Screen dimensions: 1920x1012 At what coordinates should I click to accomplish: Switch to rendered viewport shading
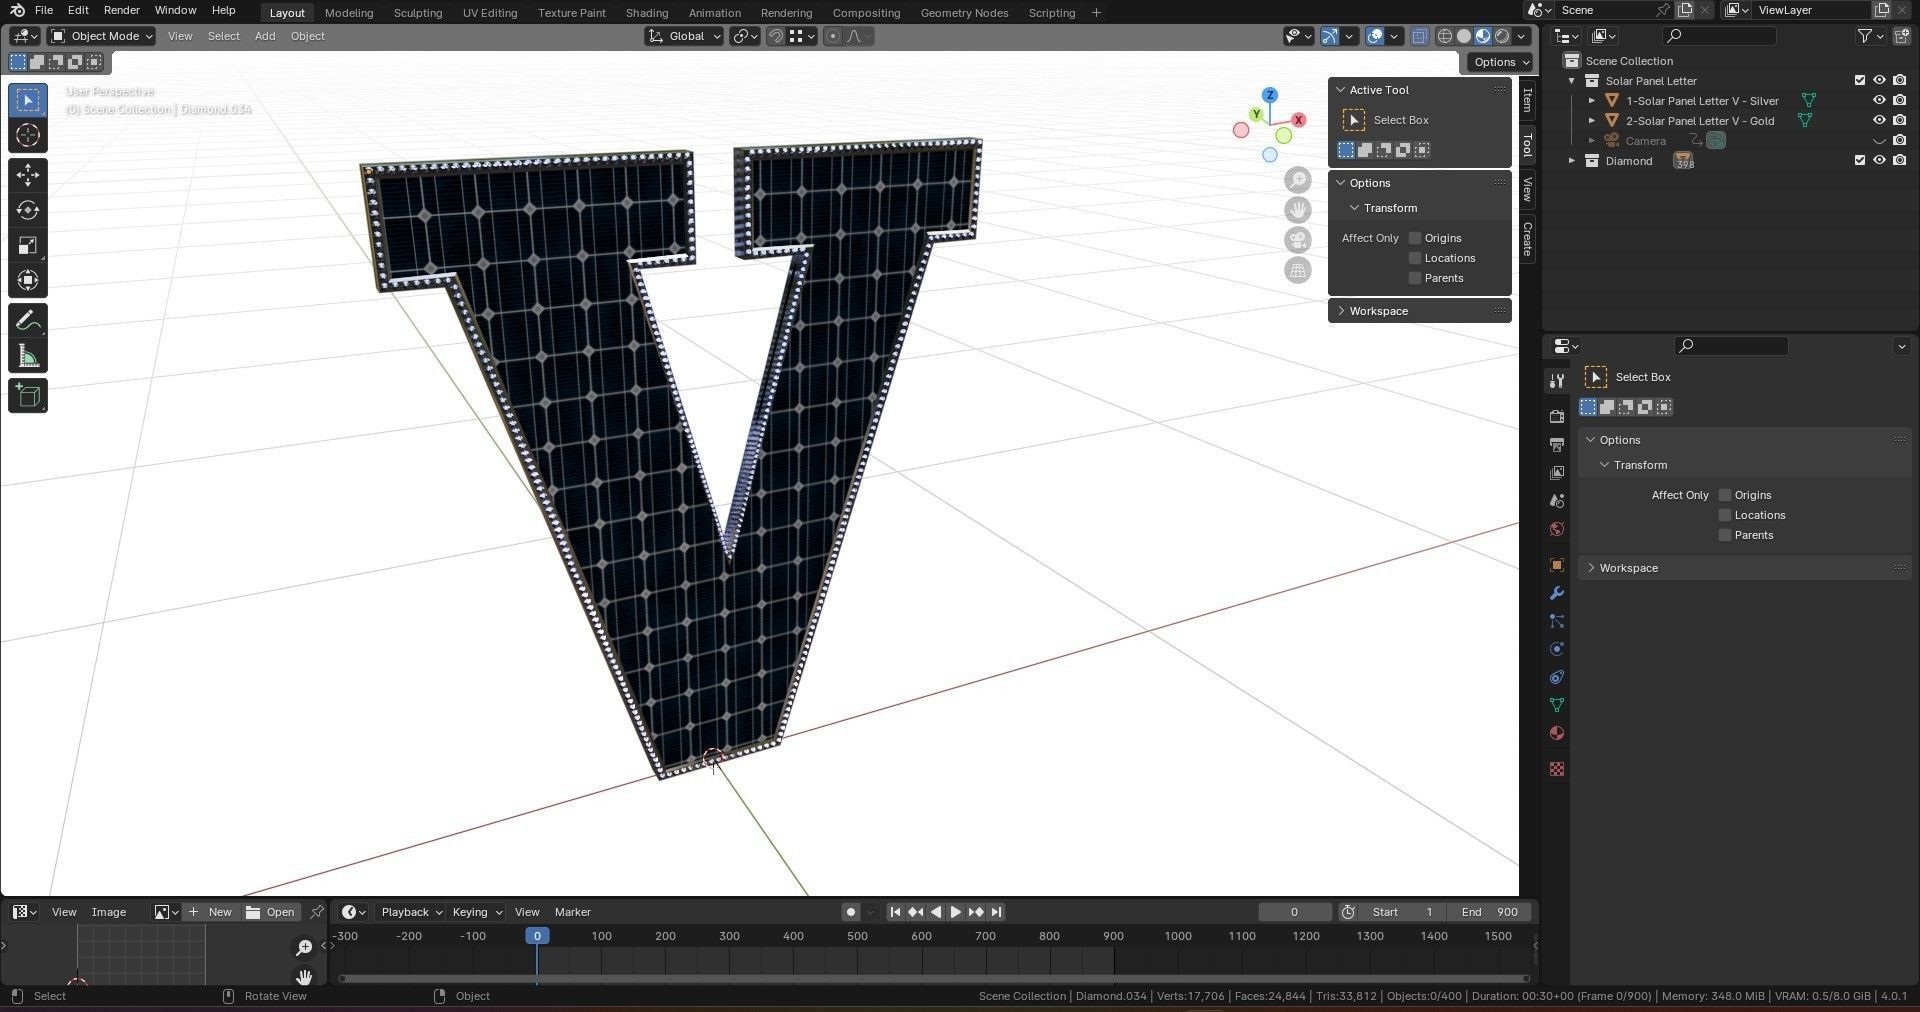point(1502,36)
